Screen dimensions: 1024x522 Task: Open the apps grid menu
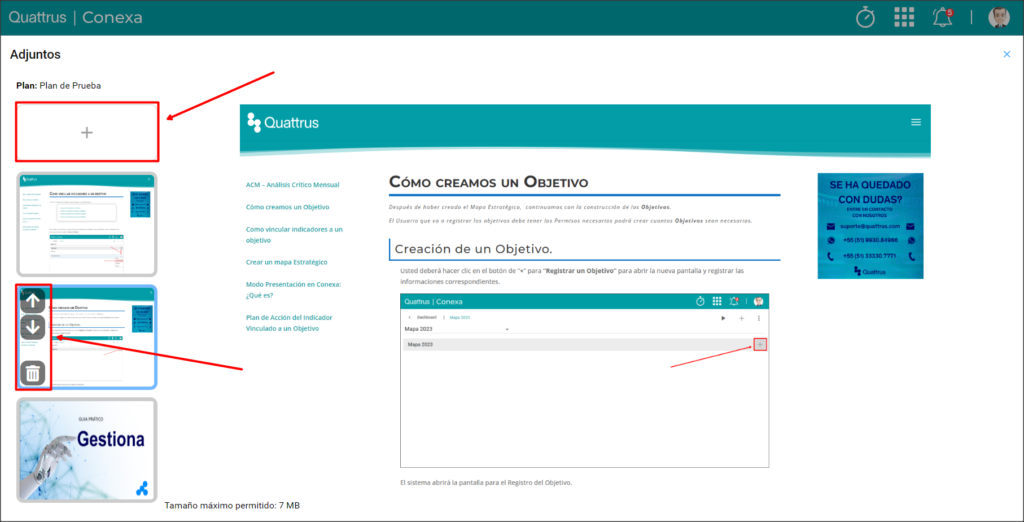coord(904,18)
